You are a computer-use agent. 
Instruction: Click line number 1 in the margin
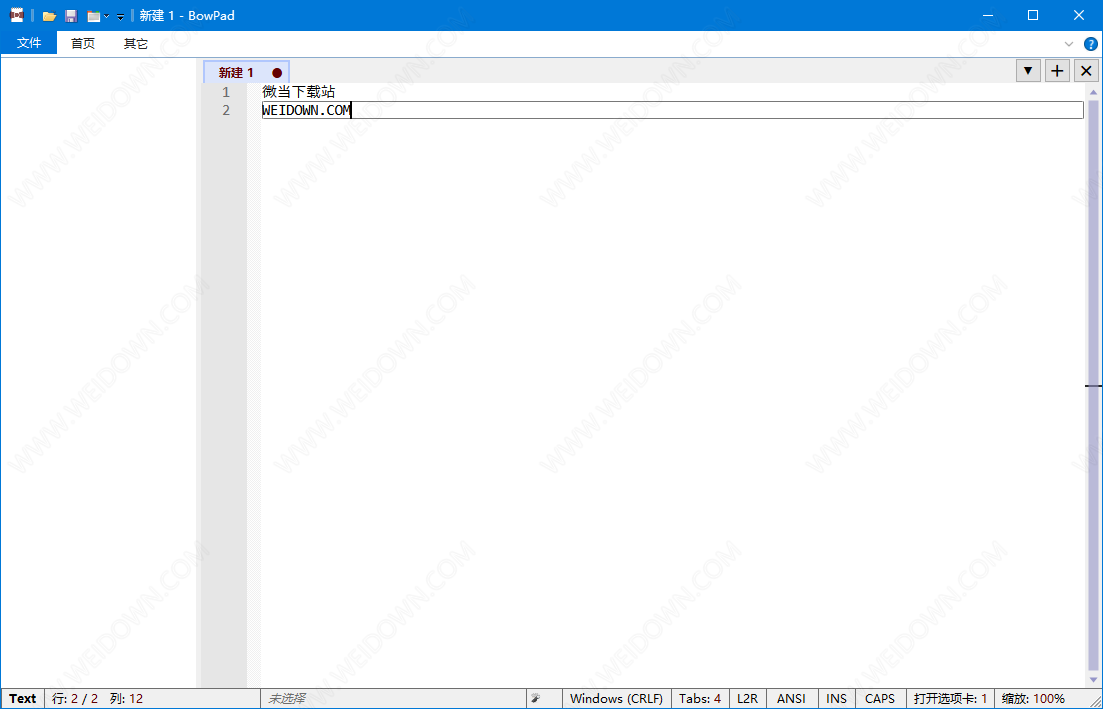226,91
